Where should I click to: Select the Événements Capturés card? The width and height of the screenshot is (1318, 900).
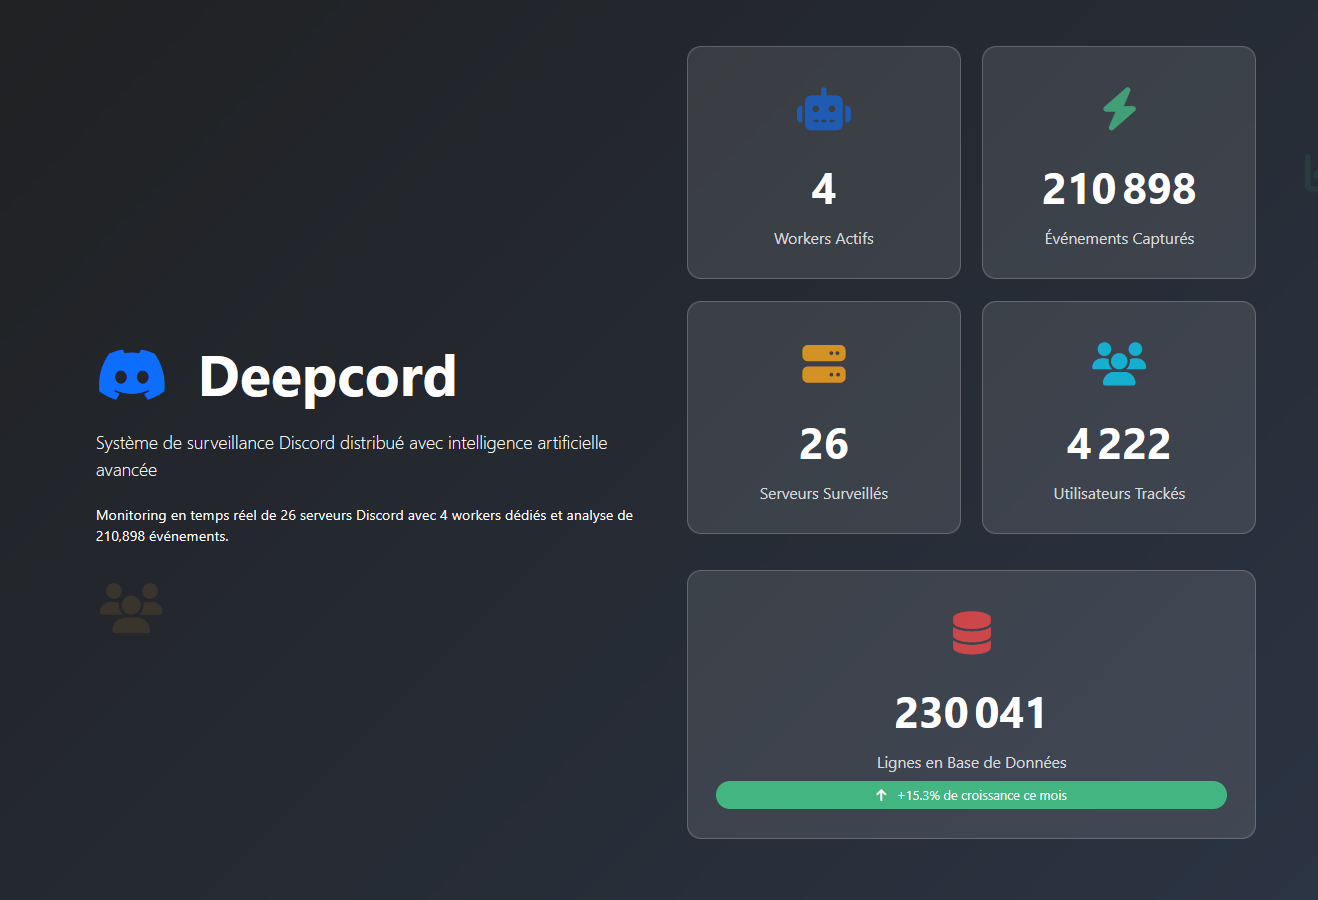click(1118, 162)
